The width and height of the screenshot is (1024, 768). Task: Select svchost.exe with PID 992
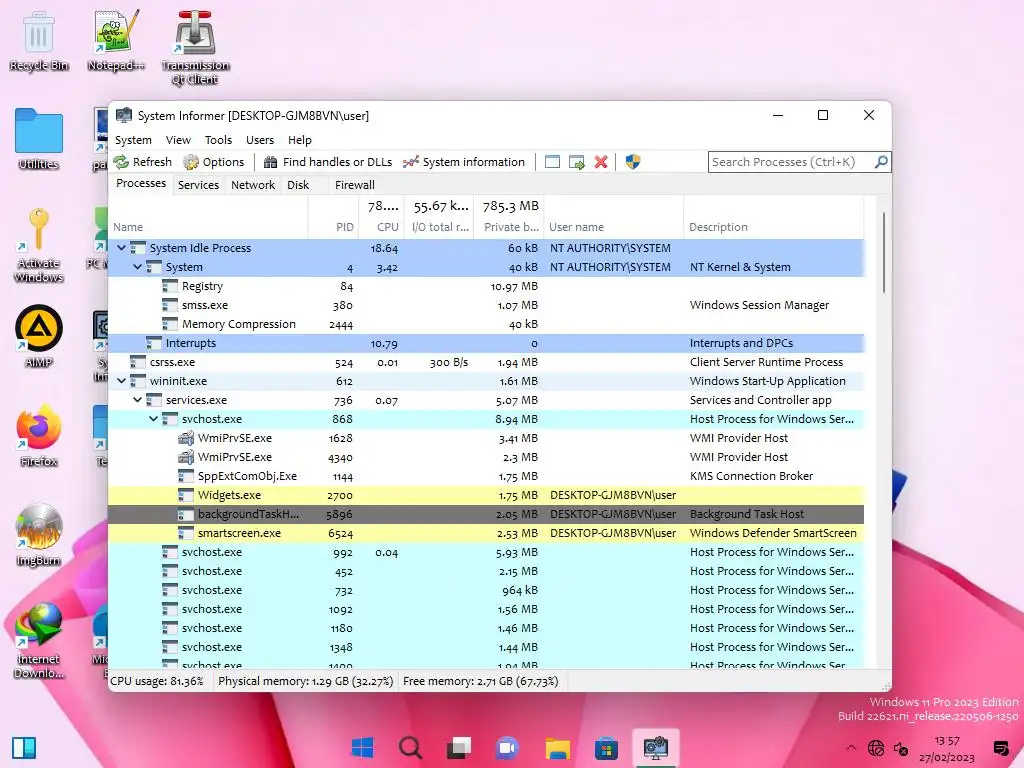tap(486, 552)
